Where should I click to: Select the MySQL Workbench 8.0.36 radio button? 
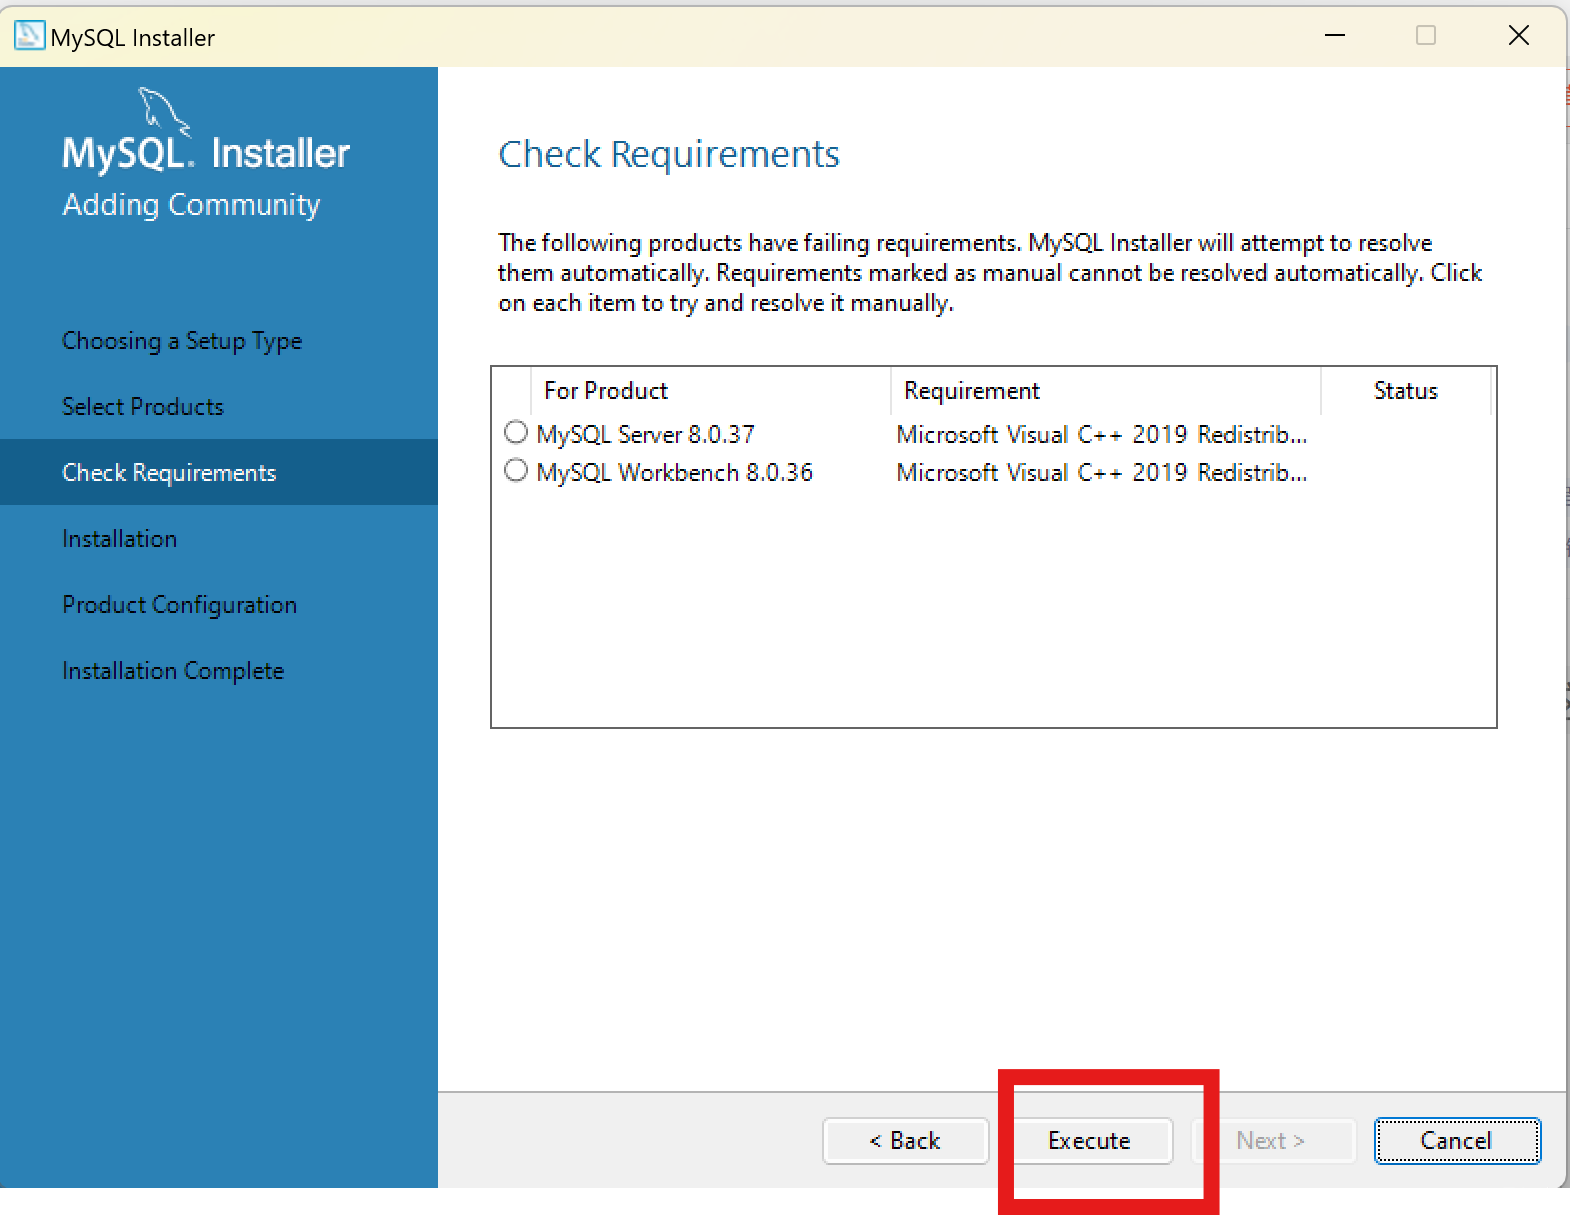tap(516, 470)
